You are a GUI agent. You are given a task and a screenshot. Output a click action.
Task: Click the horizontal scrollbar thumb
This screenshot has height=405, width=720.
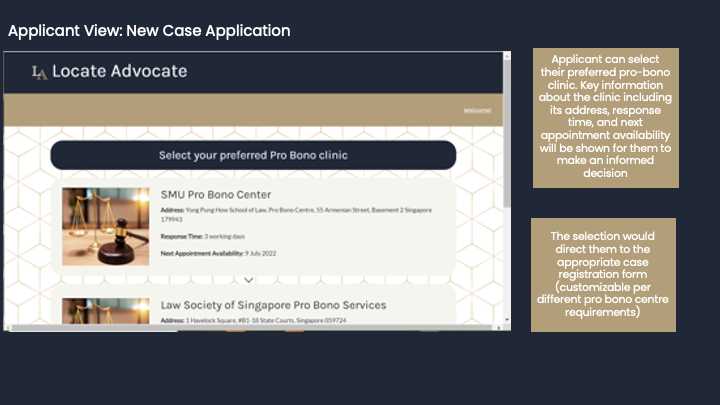click(250, 328)
